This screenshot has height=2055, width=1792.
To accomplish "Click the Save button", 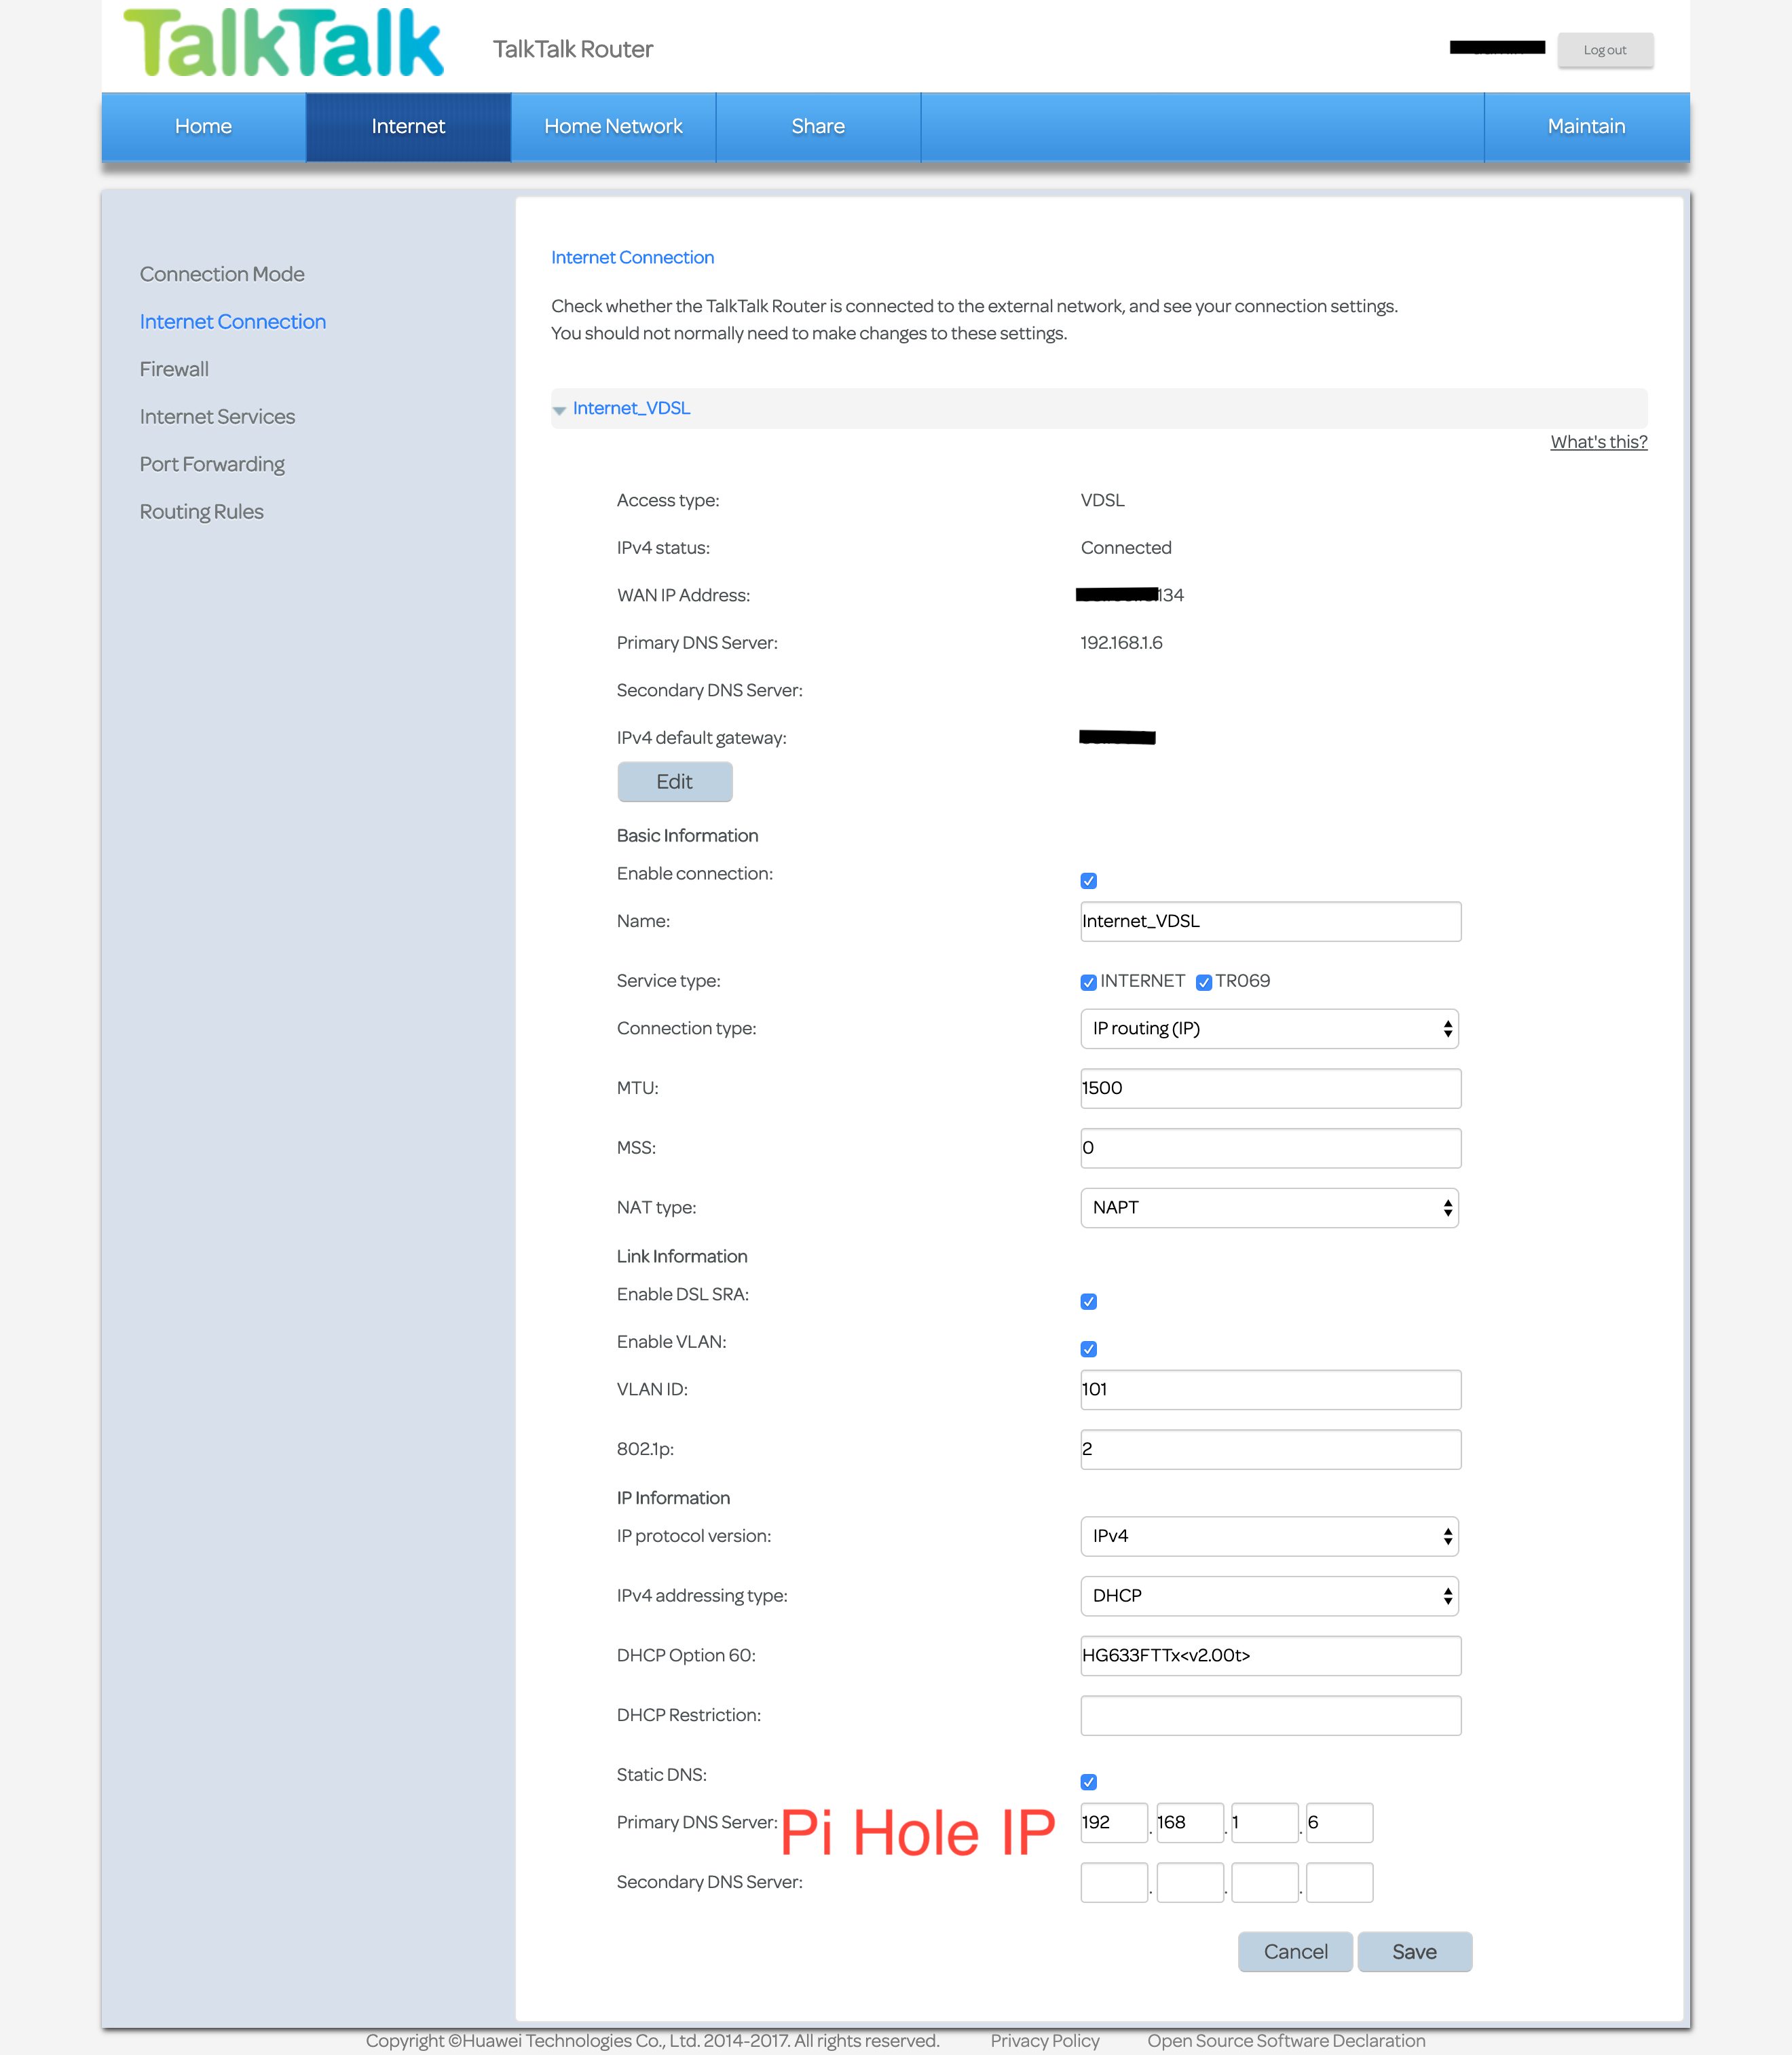I will pyautogui.click(x=1415, y=1952).
